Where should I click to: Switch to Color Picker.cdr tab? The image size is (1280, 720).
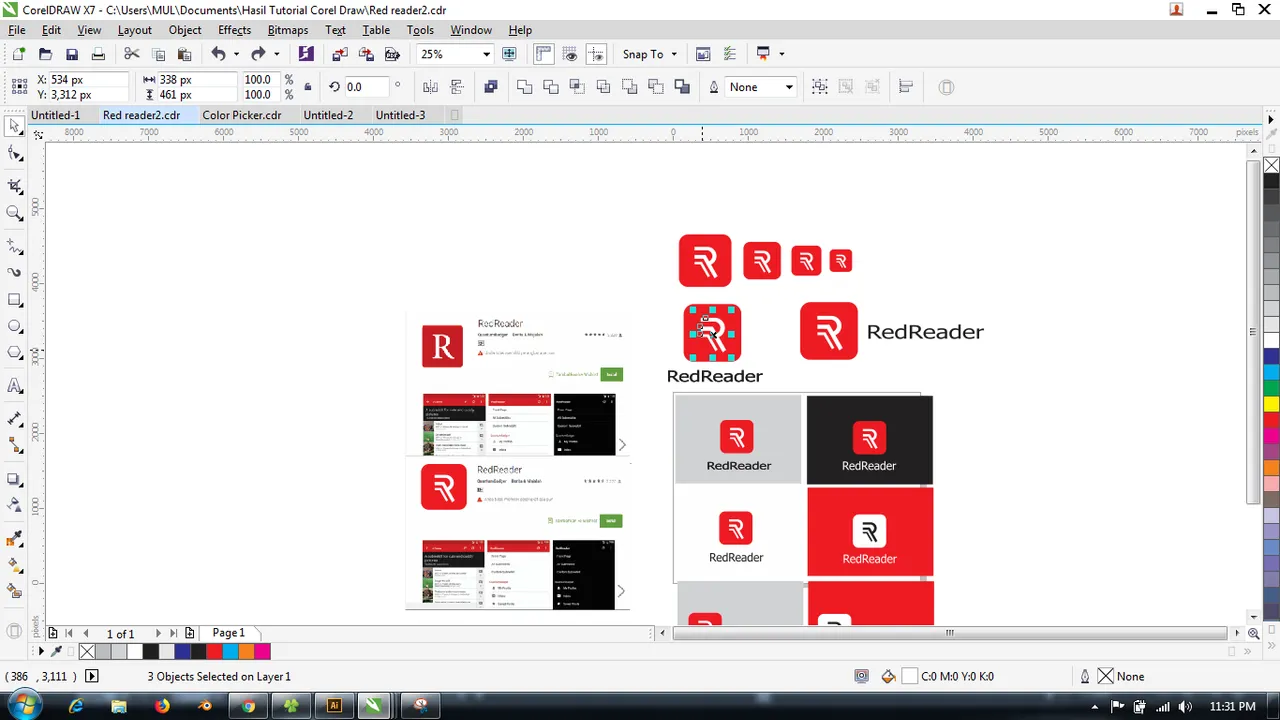(241, 115)
